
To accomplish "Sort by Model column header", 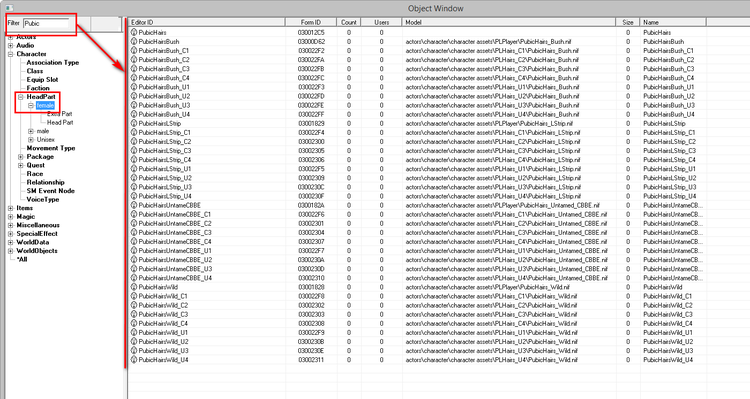I will [x=509, y=22].
